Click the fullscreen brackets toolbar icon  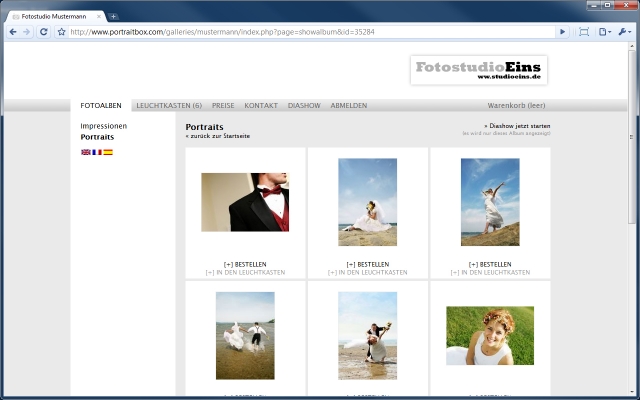coord(584,32)
